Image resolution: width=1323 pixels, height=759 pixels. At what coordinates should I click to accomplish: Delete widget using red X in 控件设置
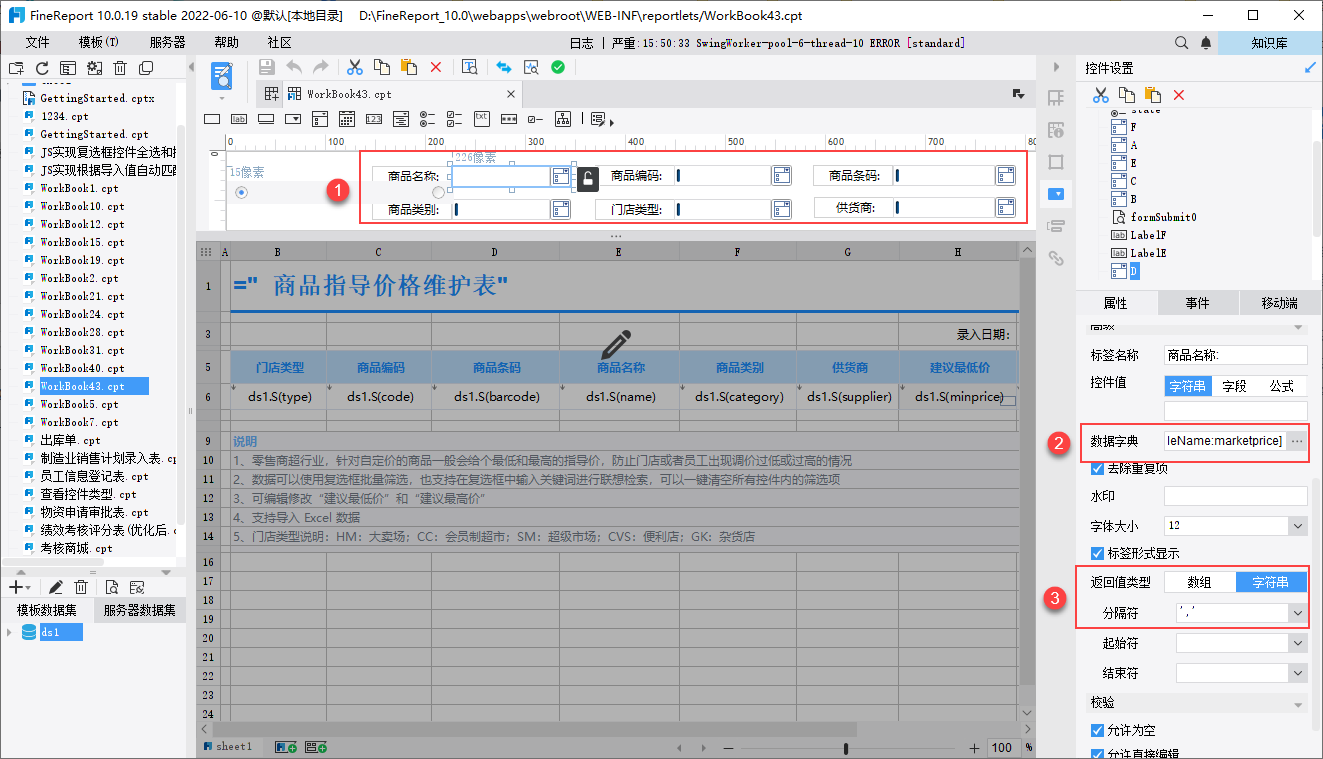coord(1179,95)
